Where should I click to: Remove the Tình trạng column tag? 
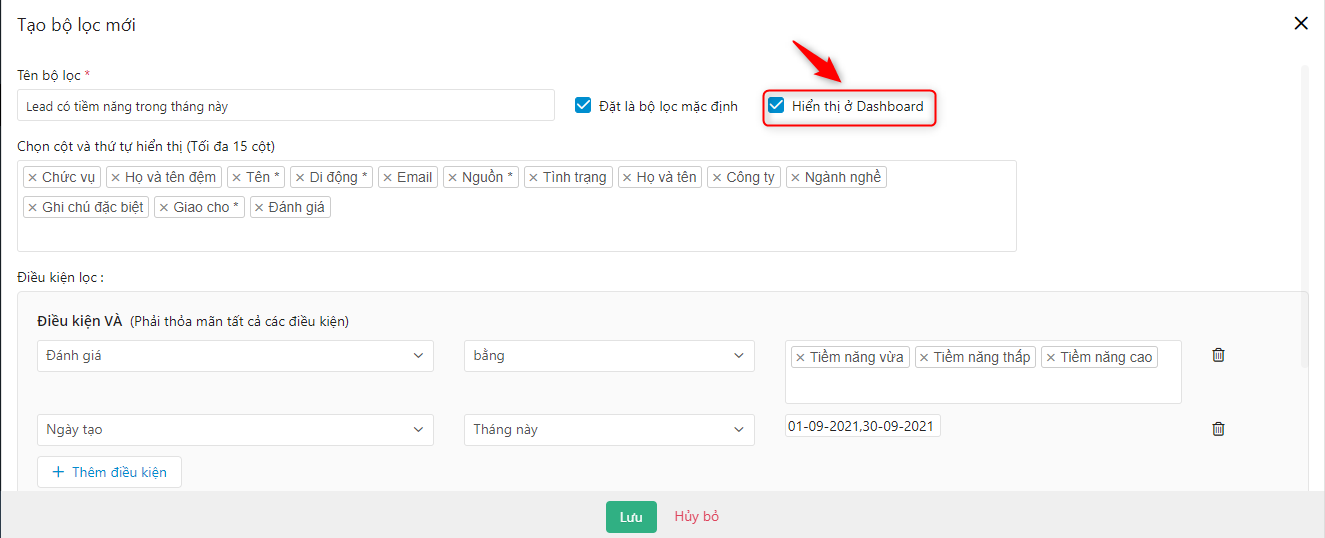pos(533,178)
